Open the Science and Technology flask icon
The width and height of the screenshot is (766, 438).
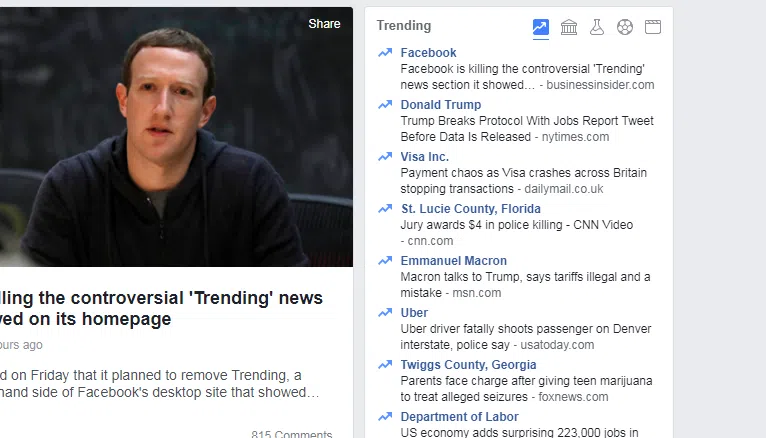click(x=597, y=27)
